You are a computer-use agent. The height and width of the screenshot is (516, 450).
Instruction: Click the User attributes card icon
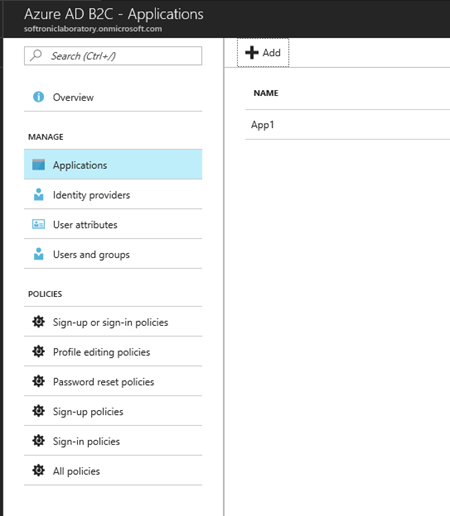[x=38, y=224]
